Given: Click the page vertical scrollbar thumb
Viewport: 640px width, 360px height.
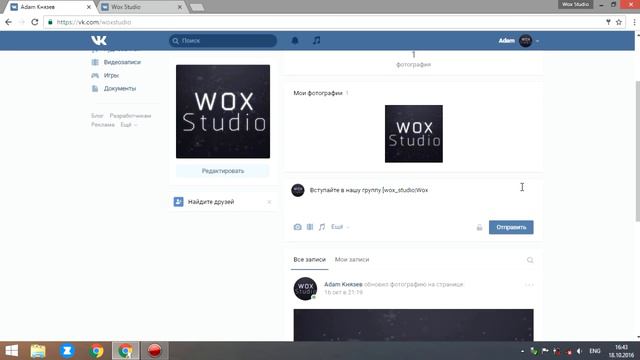Looking at the screenshot, I should (638, 151).
